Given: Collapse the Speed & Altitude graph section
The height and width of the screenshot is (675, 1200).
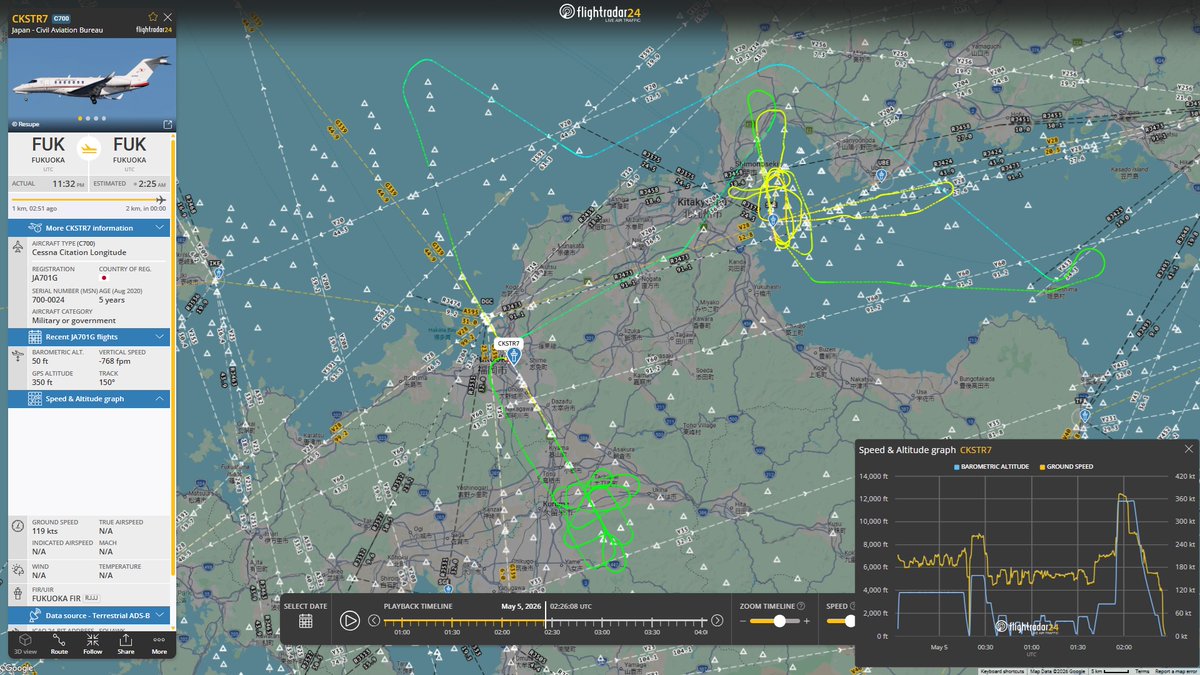Looking at the screenshot, I should coord(89,399).
